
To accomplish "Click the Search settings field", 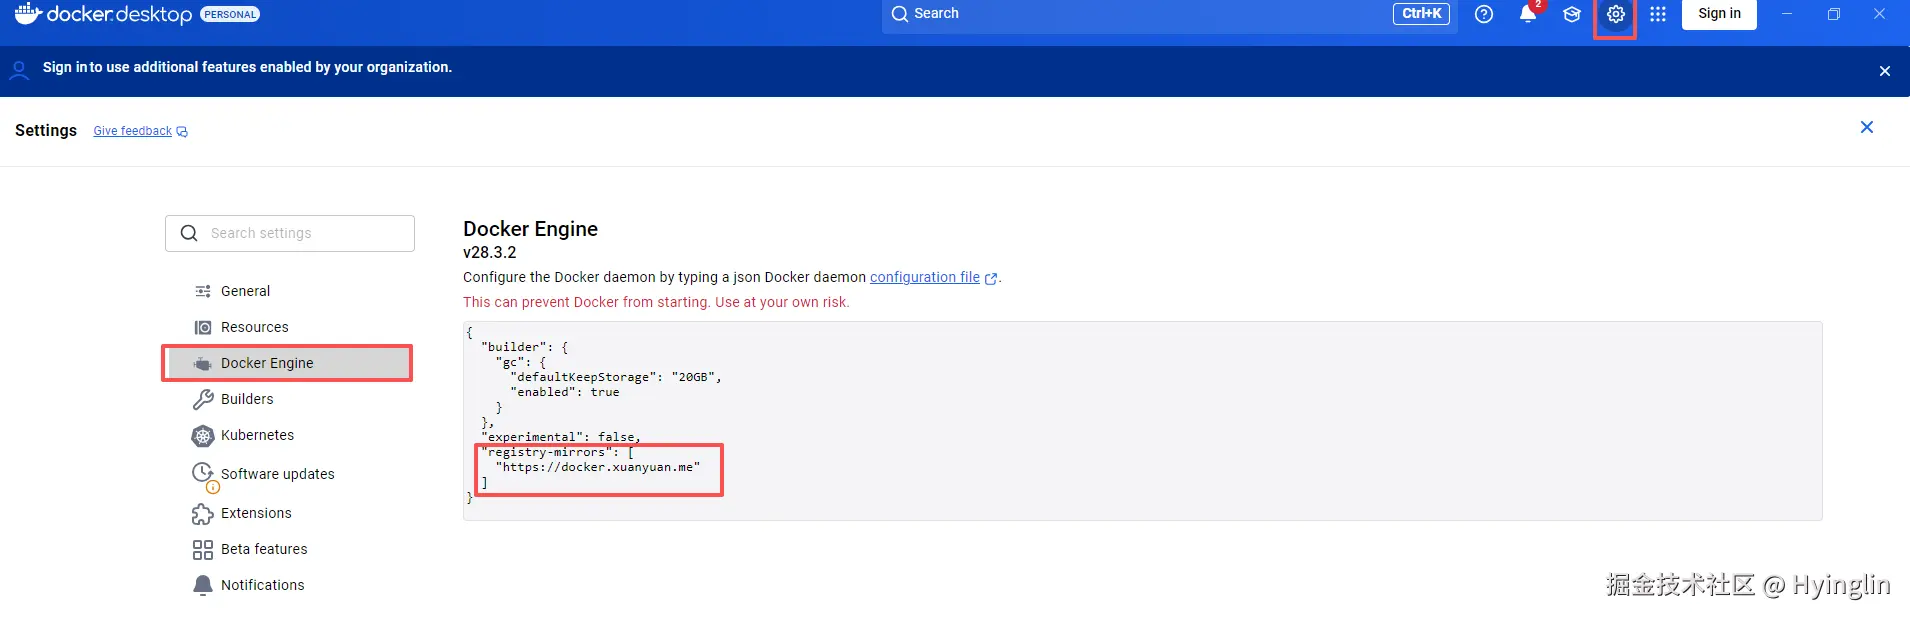I will [x=290, y=233].
